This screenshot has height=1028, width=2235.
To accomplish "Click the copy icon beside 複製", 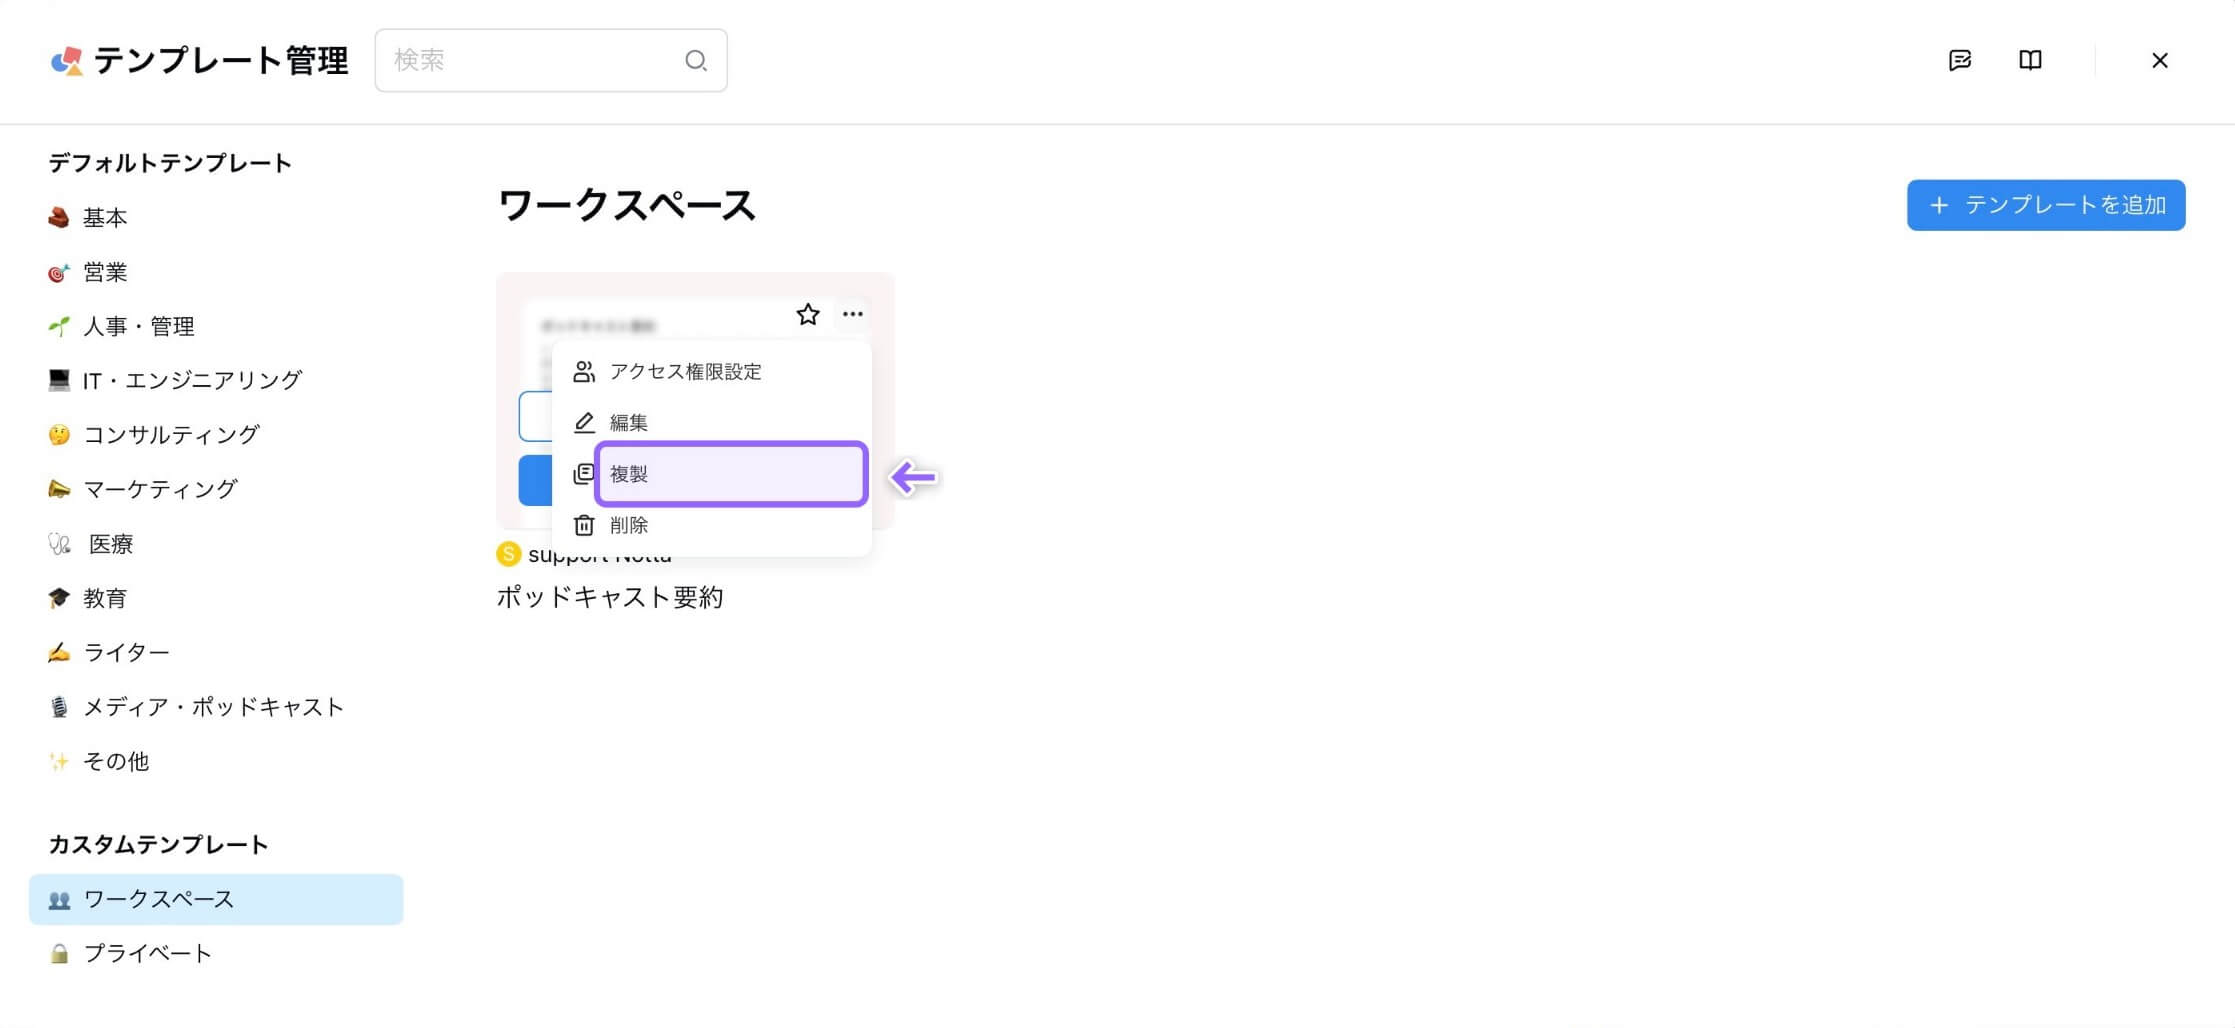I will coord(584,474).
